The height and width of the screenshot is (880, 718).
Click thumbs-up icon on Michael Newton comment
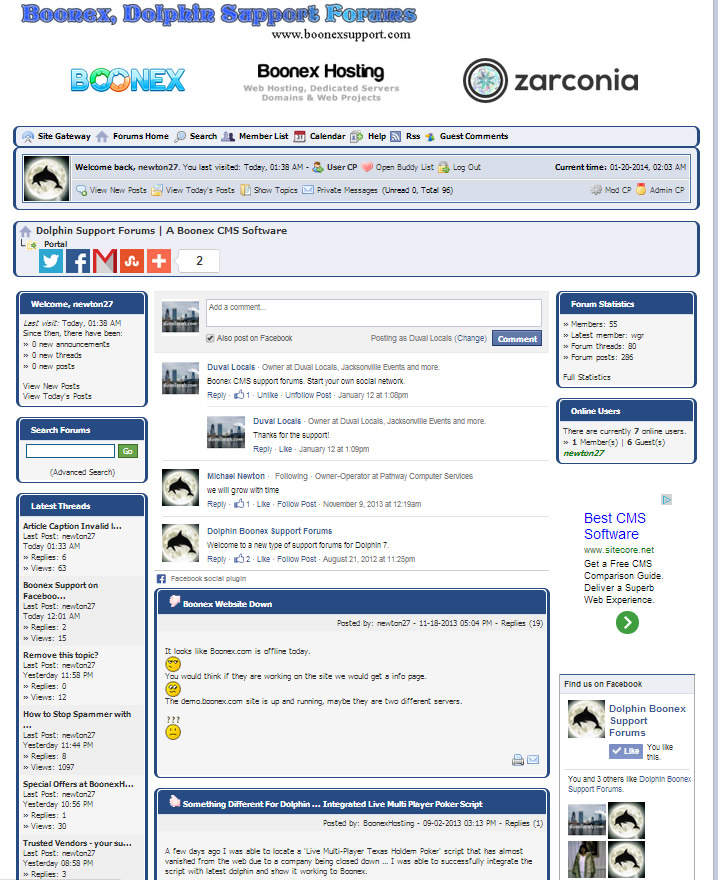pyautogui.click(x=239, y=503)
